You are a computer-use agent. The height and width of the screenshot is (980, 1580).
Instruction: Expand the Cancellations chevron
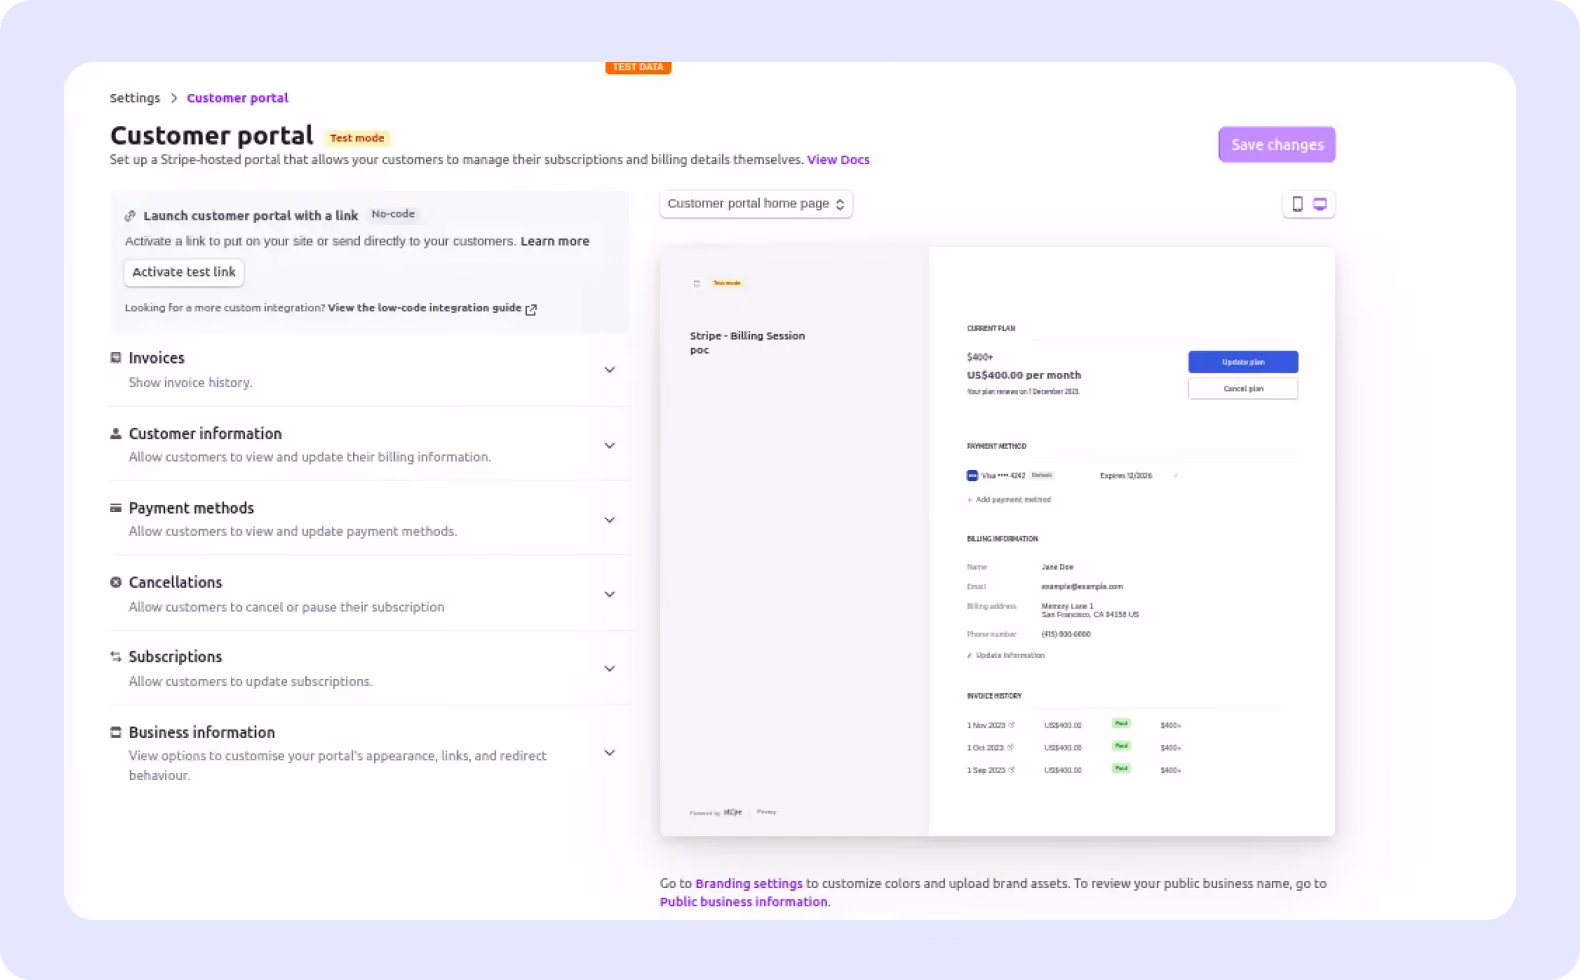(610, 594)
